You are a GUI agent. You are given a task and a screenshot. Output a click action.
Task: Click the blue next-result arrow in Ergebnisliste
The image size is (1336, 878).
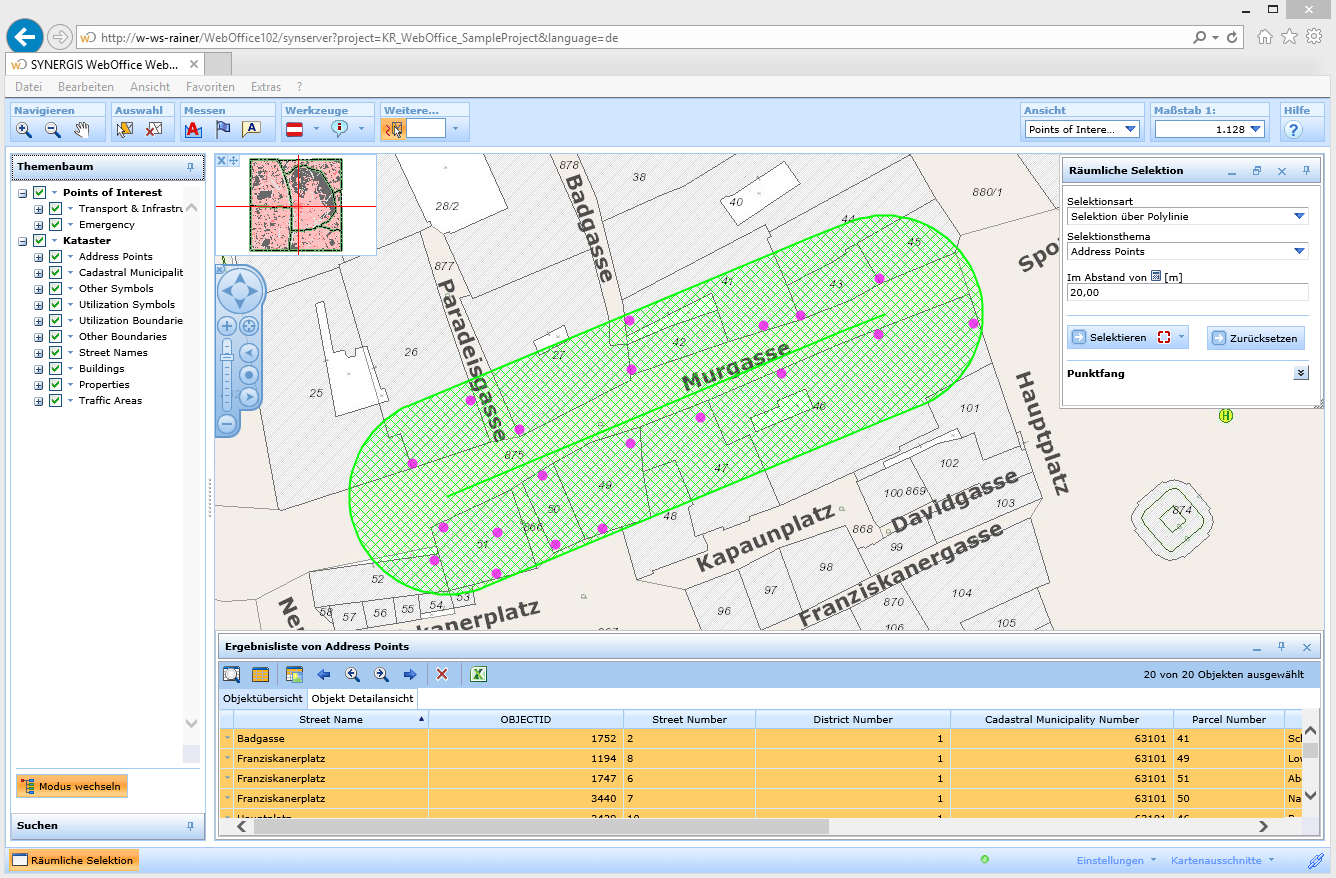point(410,675)
